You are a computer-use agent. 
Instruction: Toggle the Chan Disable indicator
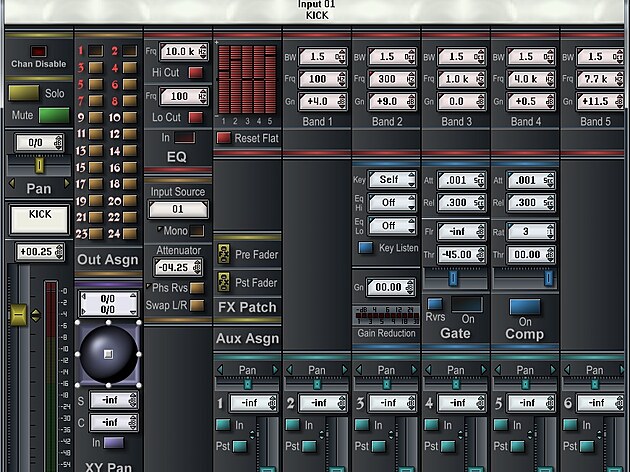(x=38, y=51)
